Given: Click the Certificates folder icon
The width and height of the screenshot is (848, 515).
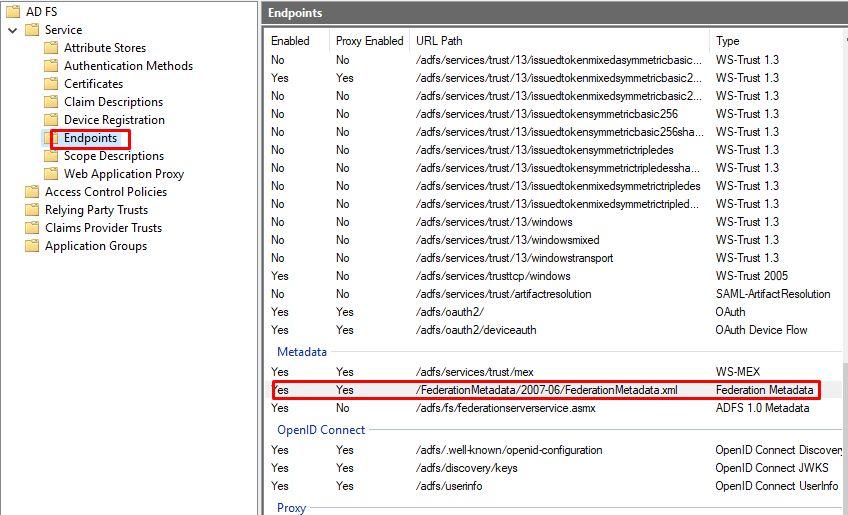Looking at the screenshot, I should 51,84.
